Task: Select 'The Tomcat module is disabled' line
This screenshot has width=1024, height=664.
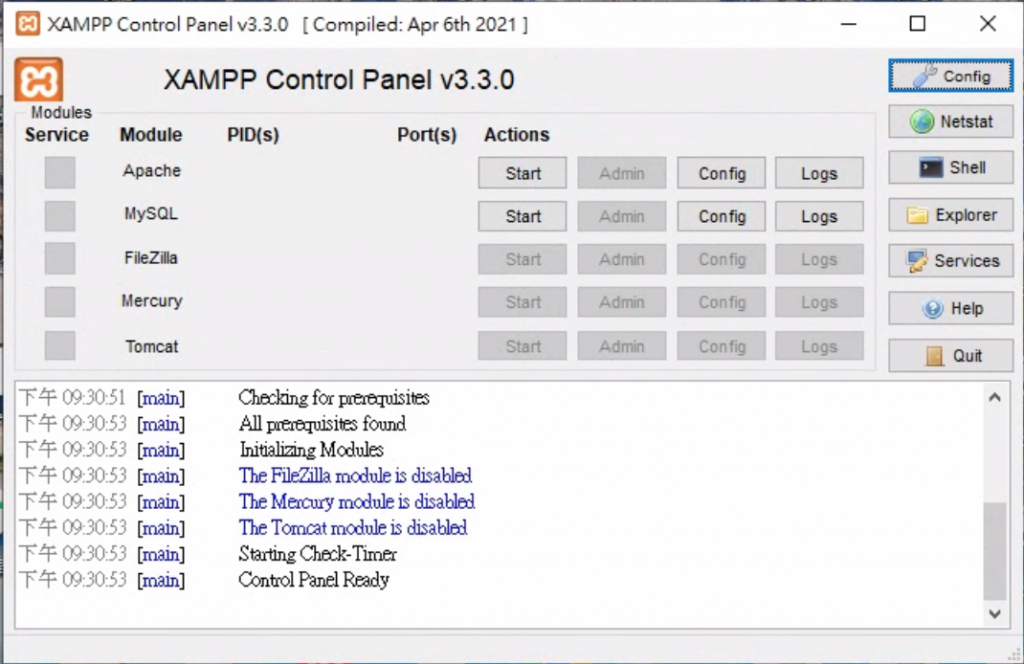Action: click(353, 528)
